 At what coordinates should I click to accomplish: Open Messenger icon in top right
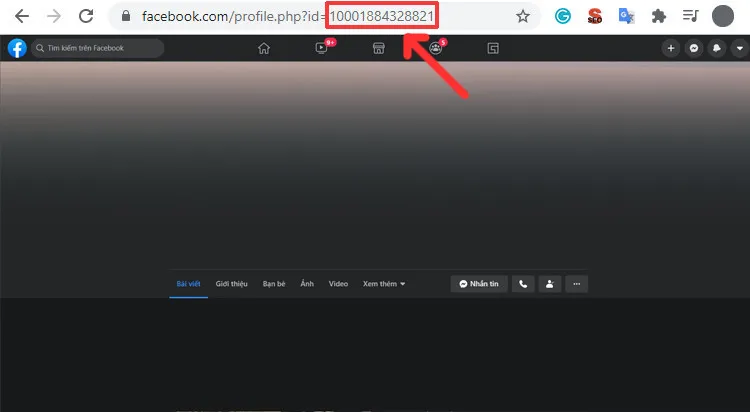click(x=695, y=48)
